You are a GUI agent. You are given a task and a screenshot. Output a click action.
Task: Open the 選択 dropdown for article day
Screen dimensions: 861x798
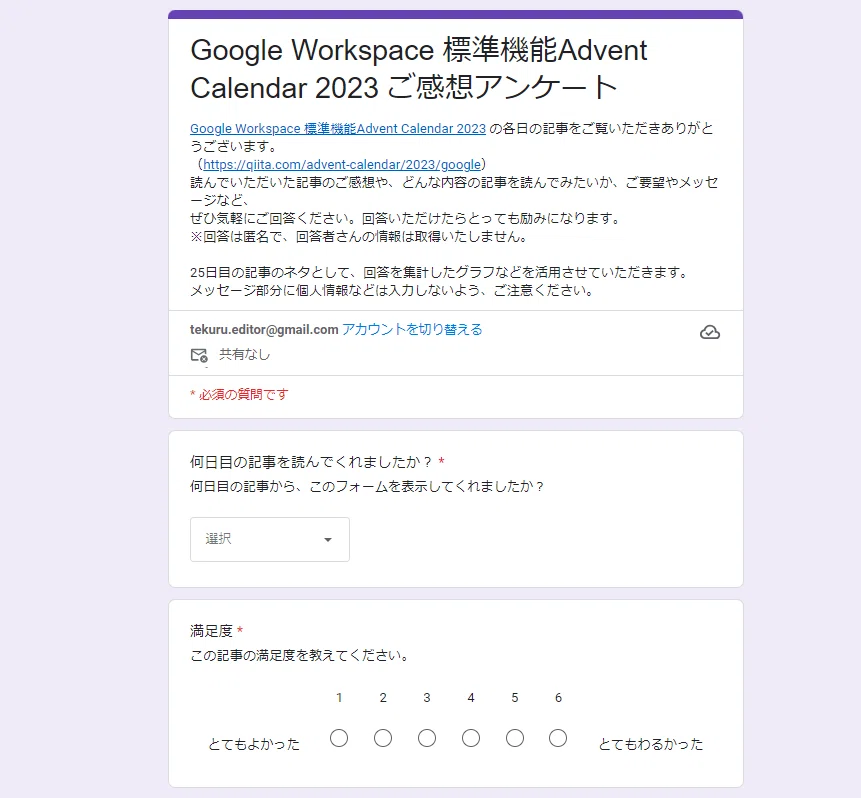pyautogui.click(x=270, y=539)
